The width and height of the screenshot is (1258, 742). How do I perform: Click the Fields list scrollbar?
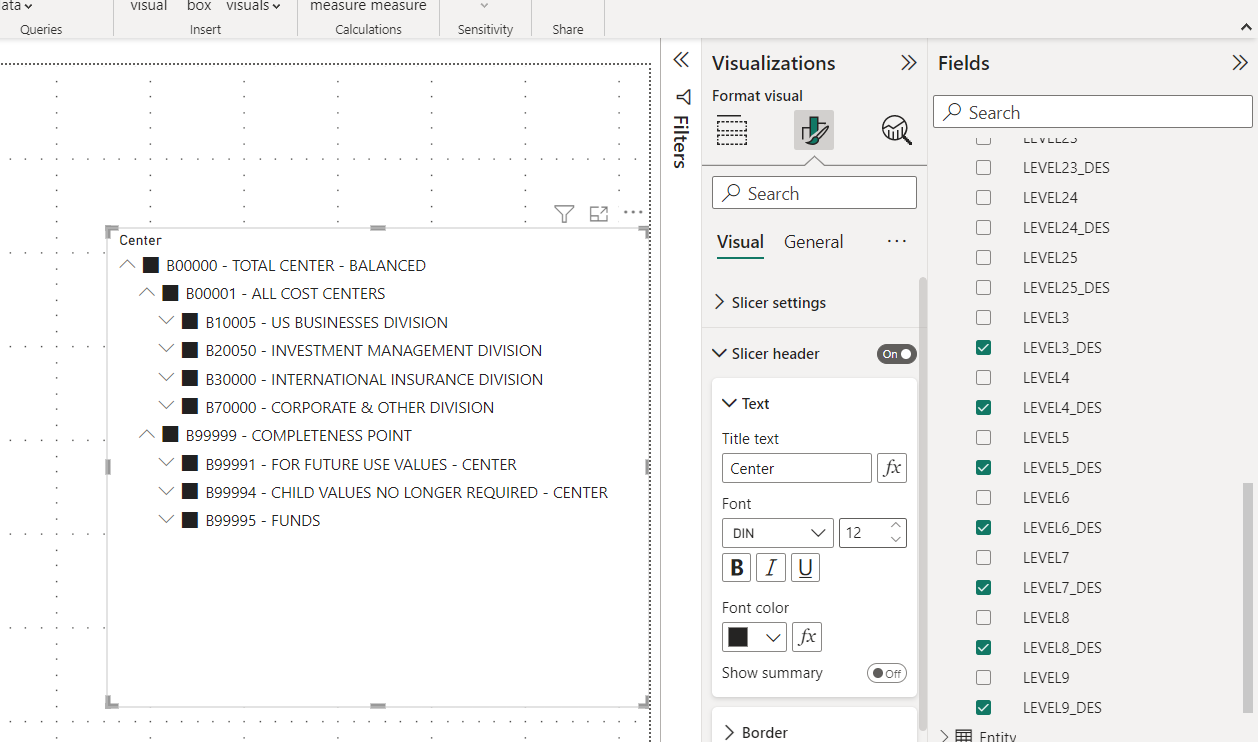[x=1250, y=598]
